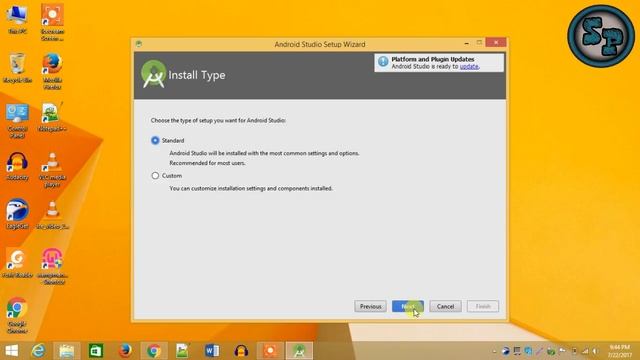Open the Windows Start button
The height and width of the screenshot is (360, 640).
tap(11, 351)
